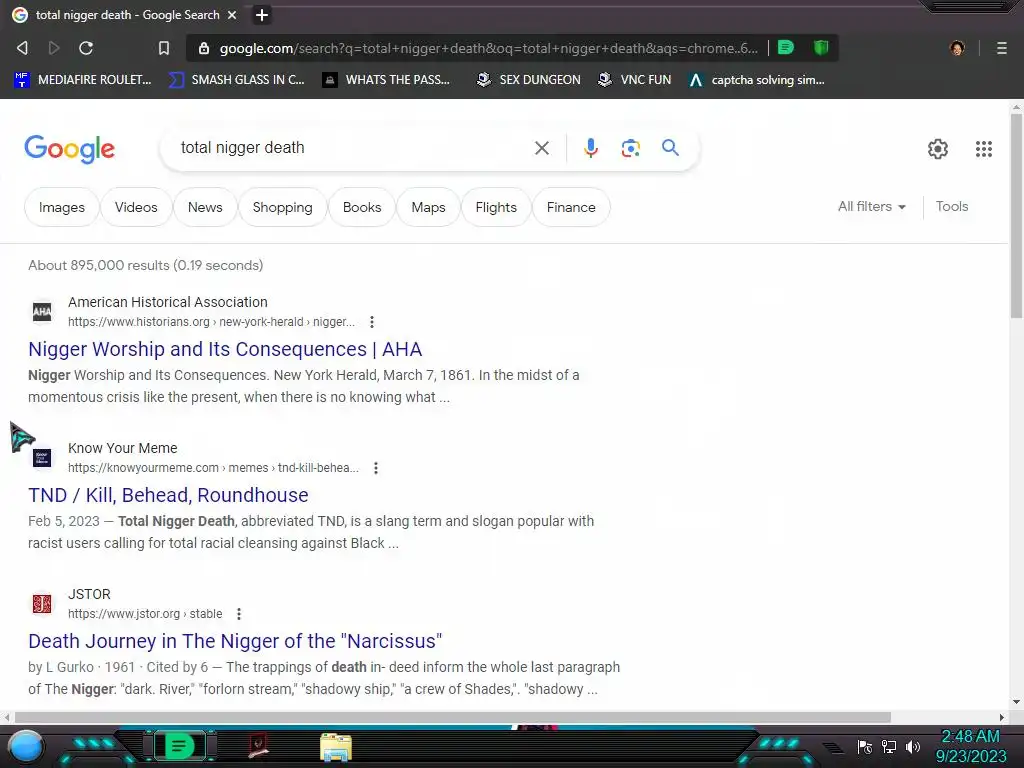The width and height of the screenshot is (1024, 768).
Task: Open the red app icon on taskbar
Action: [258, 746]
